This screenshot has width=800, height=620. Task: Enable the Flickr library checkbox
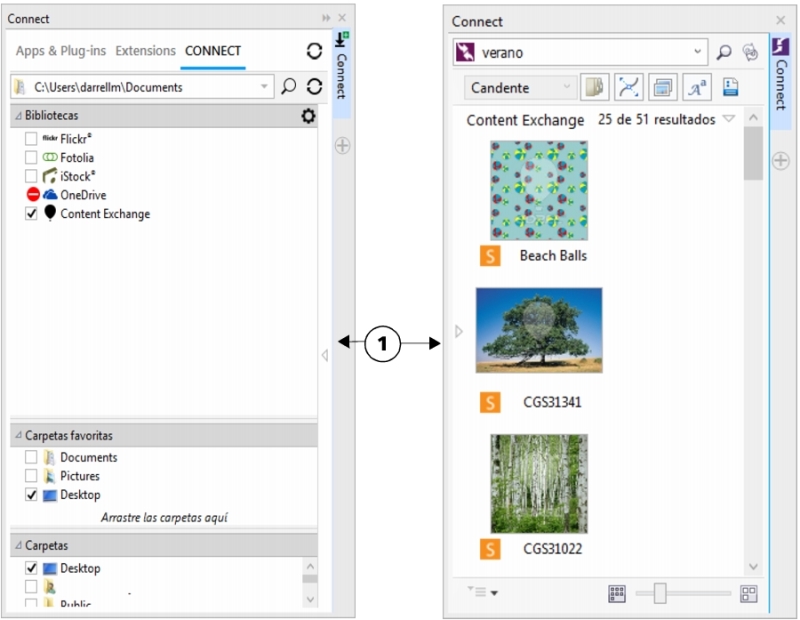(x=32, y=139)
